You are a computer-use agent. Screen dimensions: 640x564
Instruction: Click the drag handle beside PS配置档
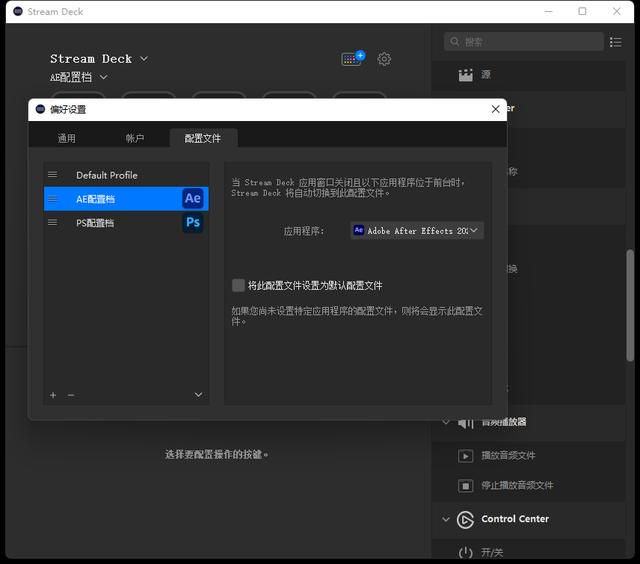(52, 222)
